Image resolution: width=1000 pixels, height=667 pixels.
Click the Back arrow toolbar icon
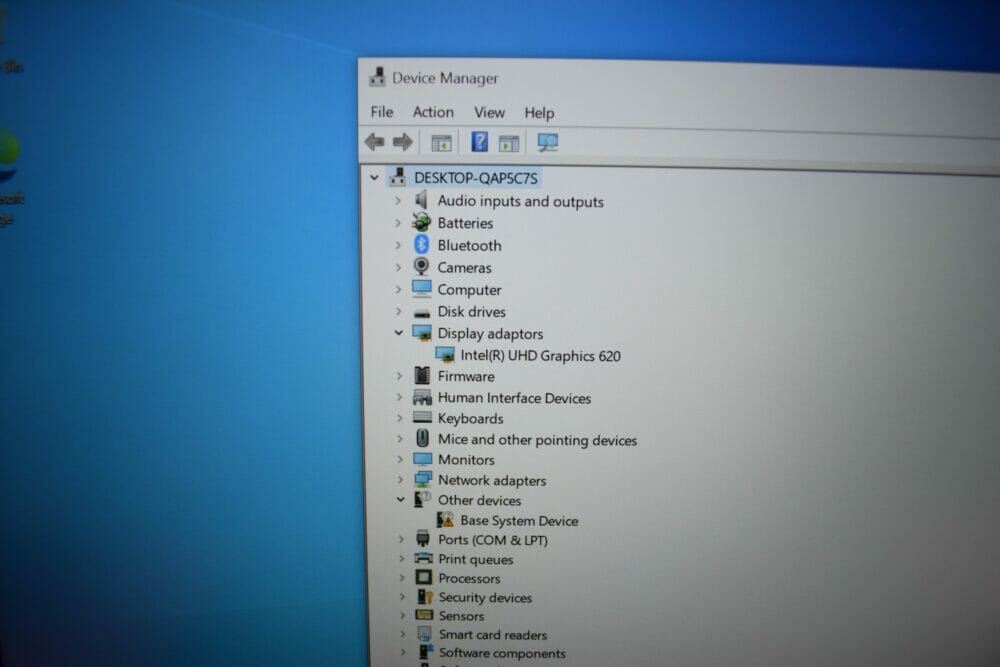click(374, 142)
